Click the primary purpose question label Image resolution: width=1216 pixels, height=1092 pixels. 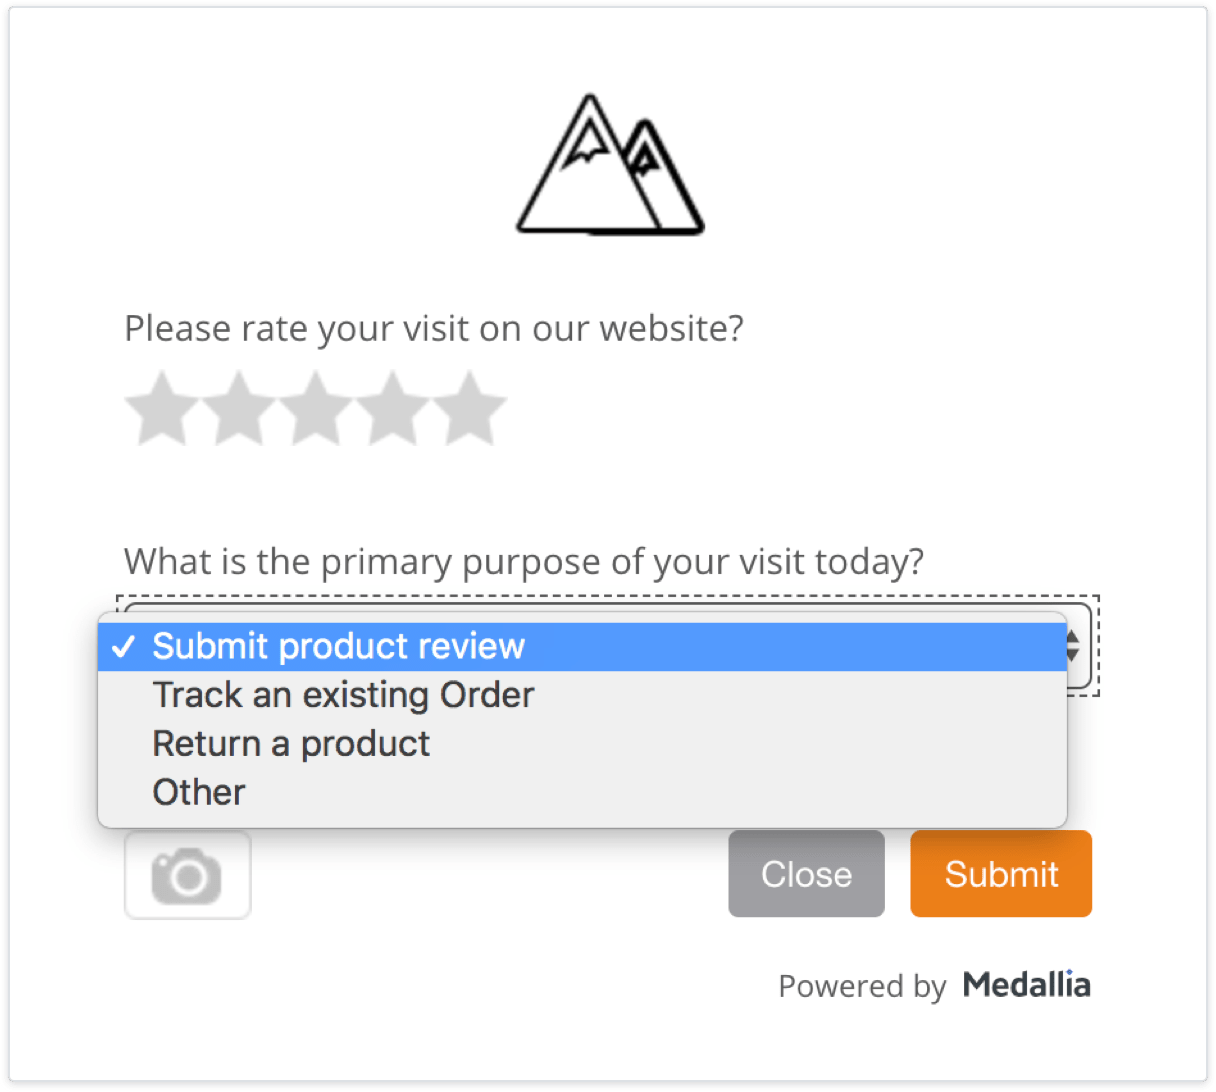point(524,562)
